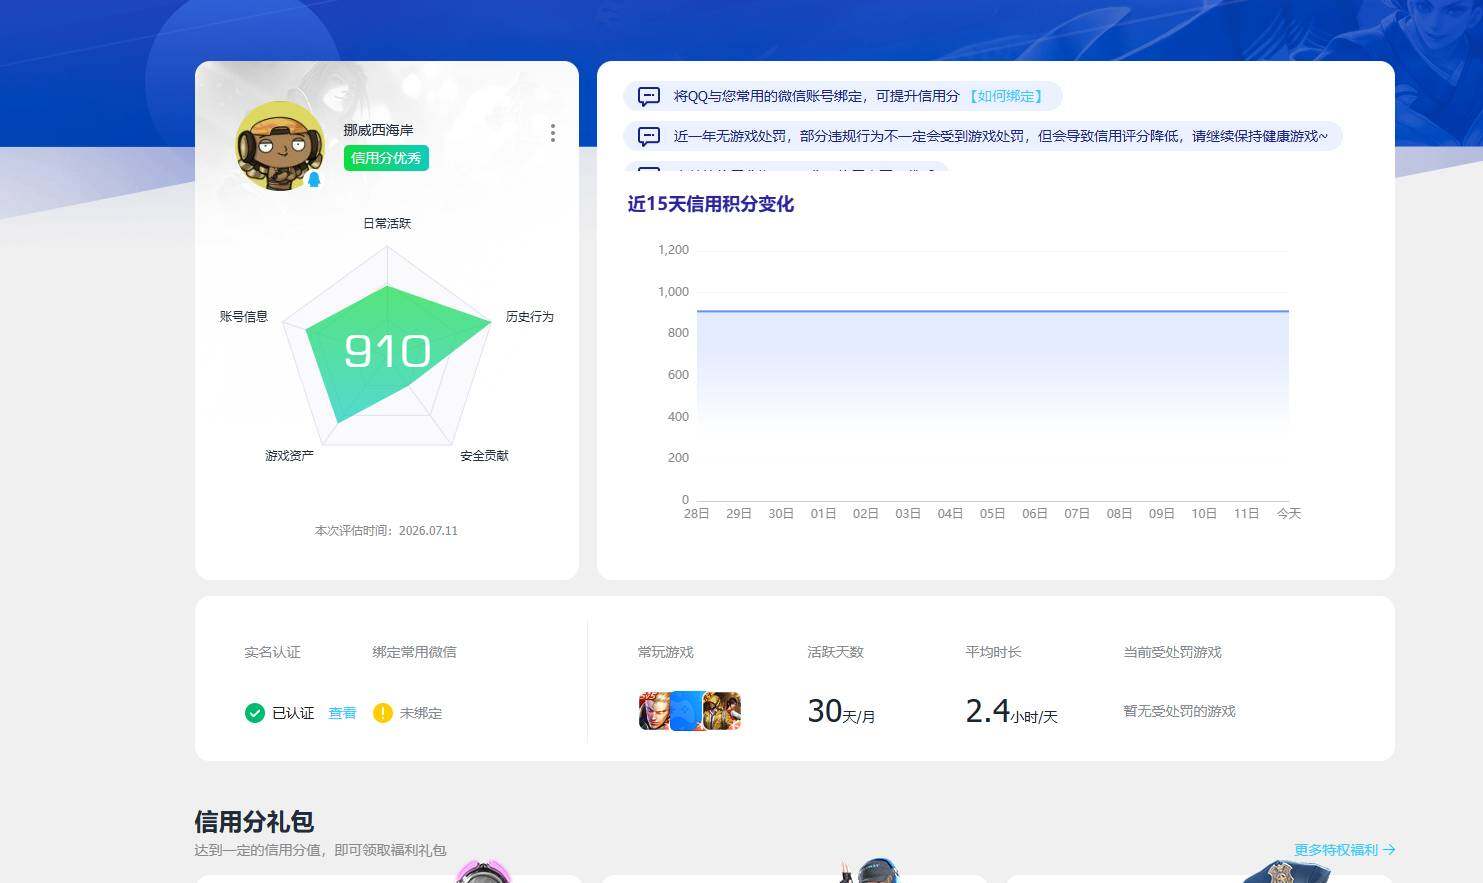1483x883 pixels.
Task: Click the 账号信息 radar axis label
Action: [x=244, y=316]
